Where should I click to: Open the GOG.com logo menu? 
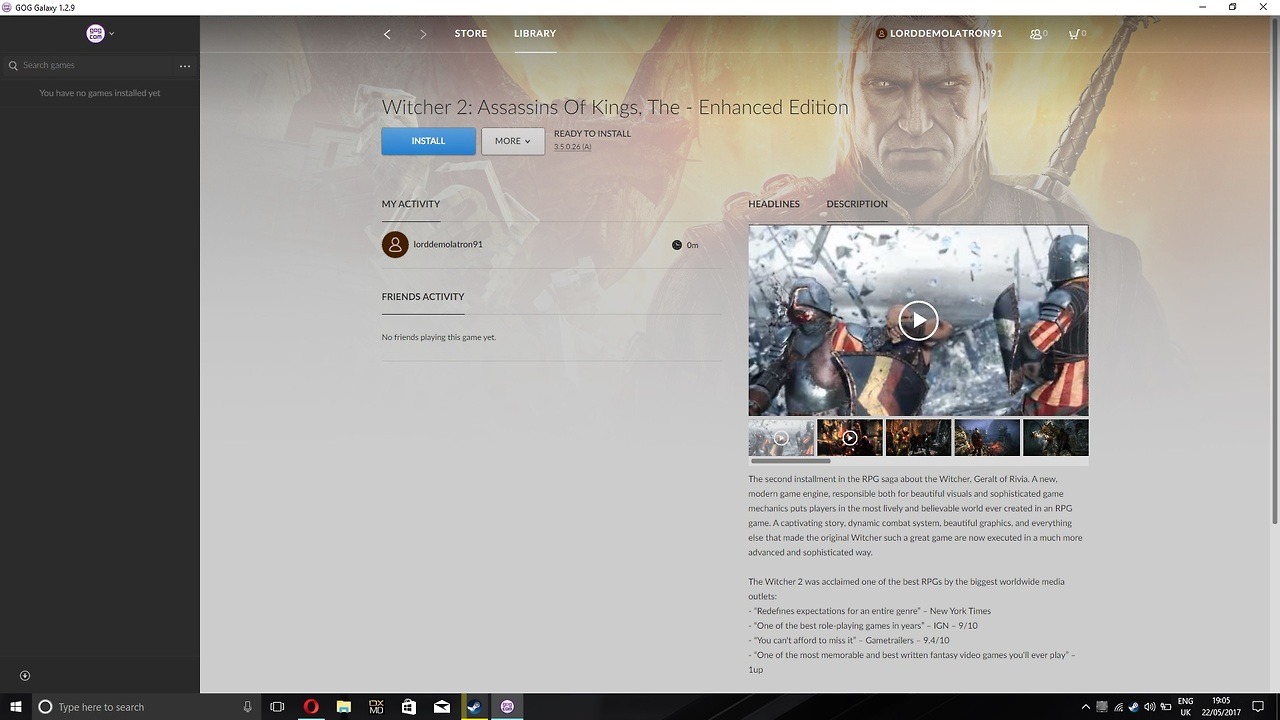coord(96,33)
